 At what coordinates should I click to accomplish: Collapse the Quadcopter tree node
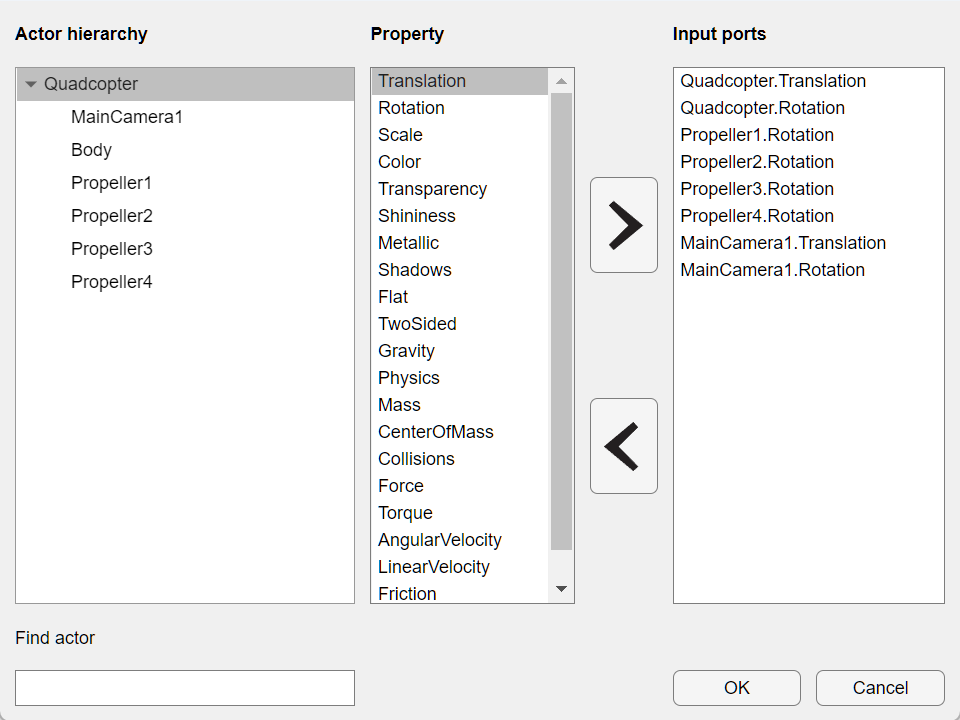pos(31,85)
